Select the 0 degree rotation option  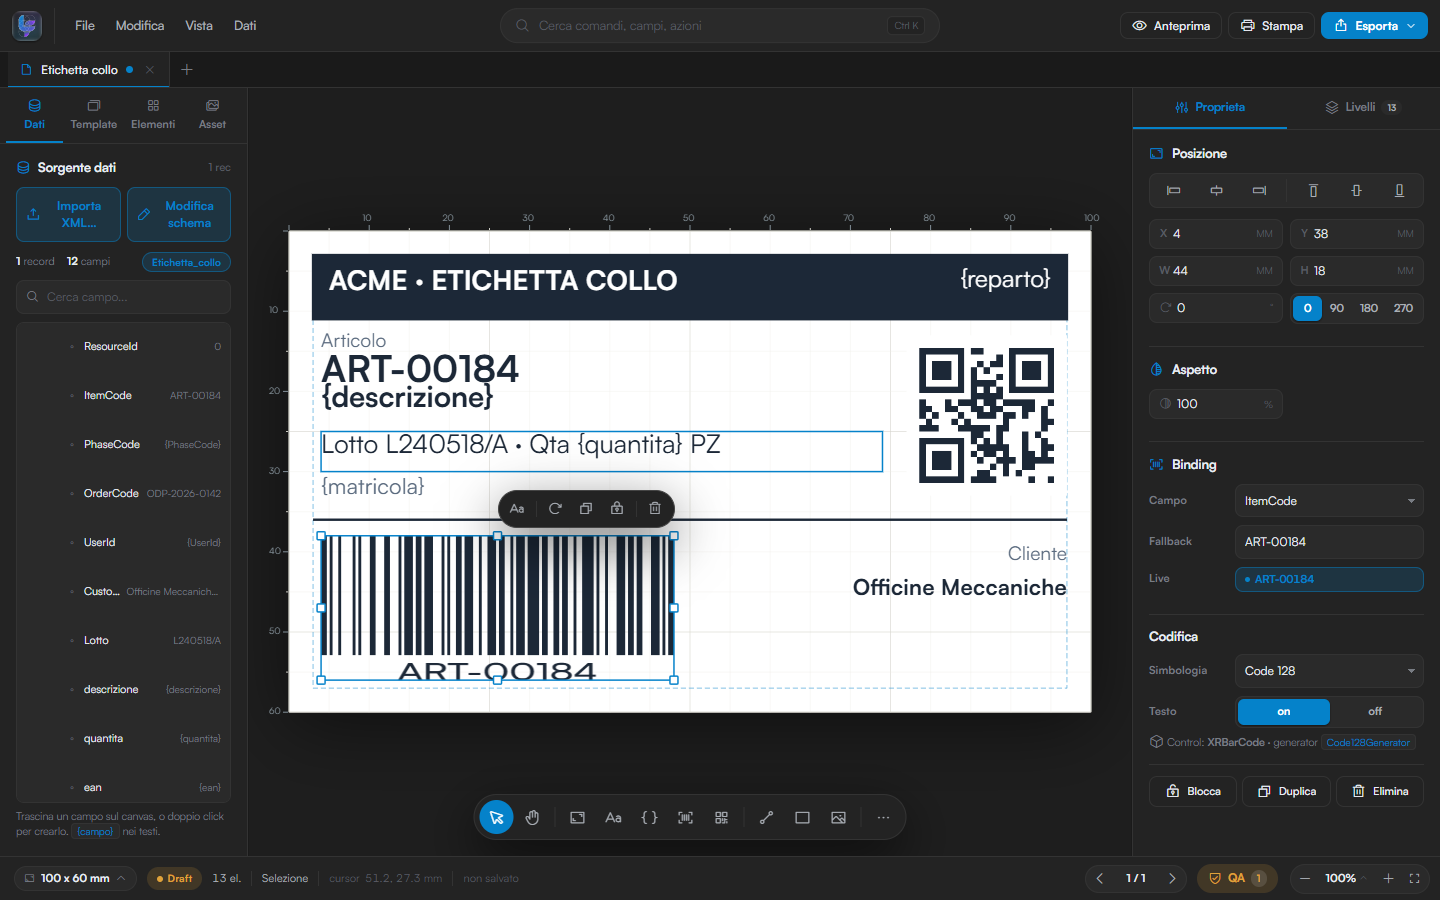(1307, 308)
